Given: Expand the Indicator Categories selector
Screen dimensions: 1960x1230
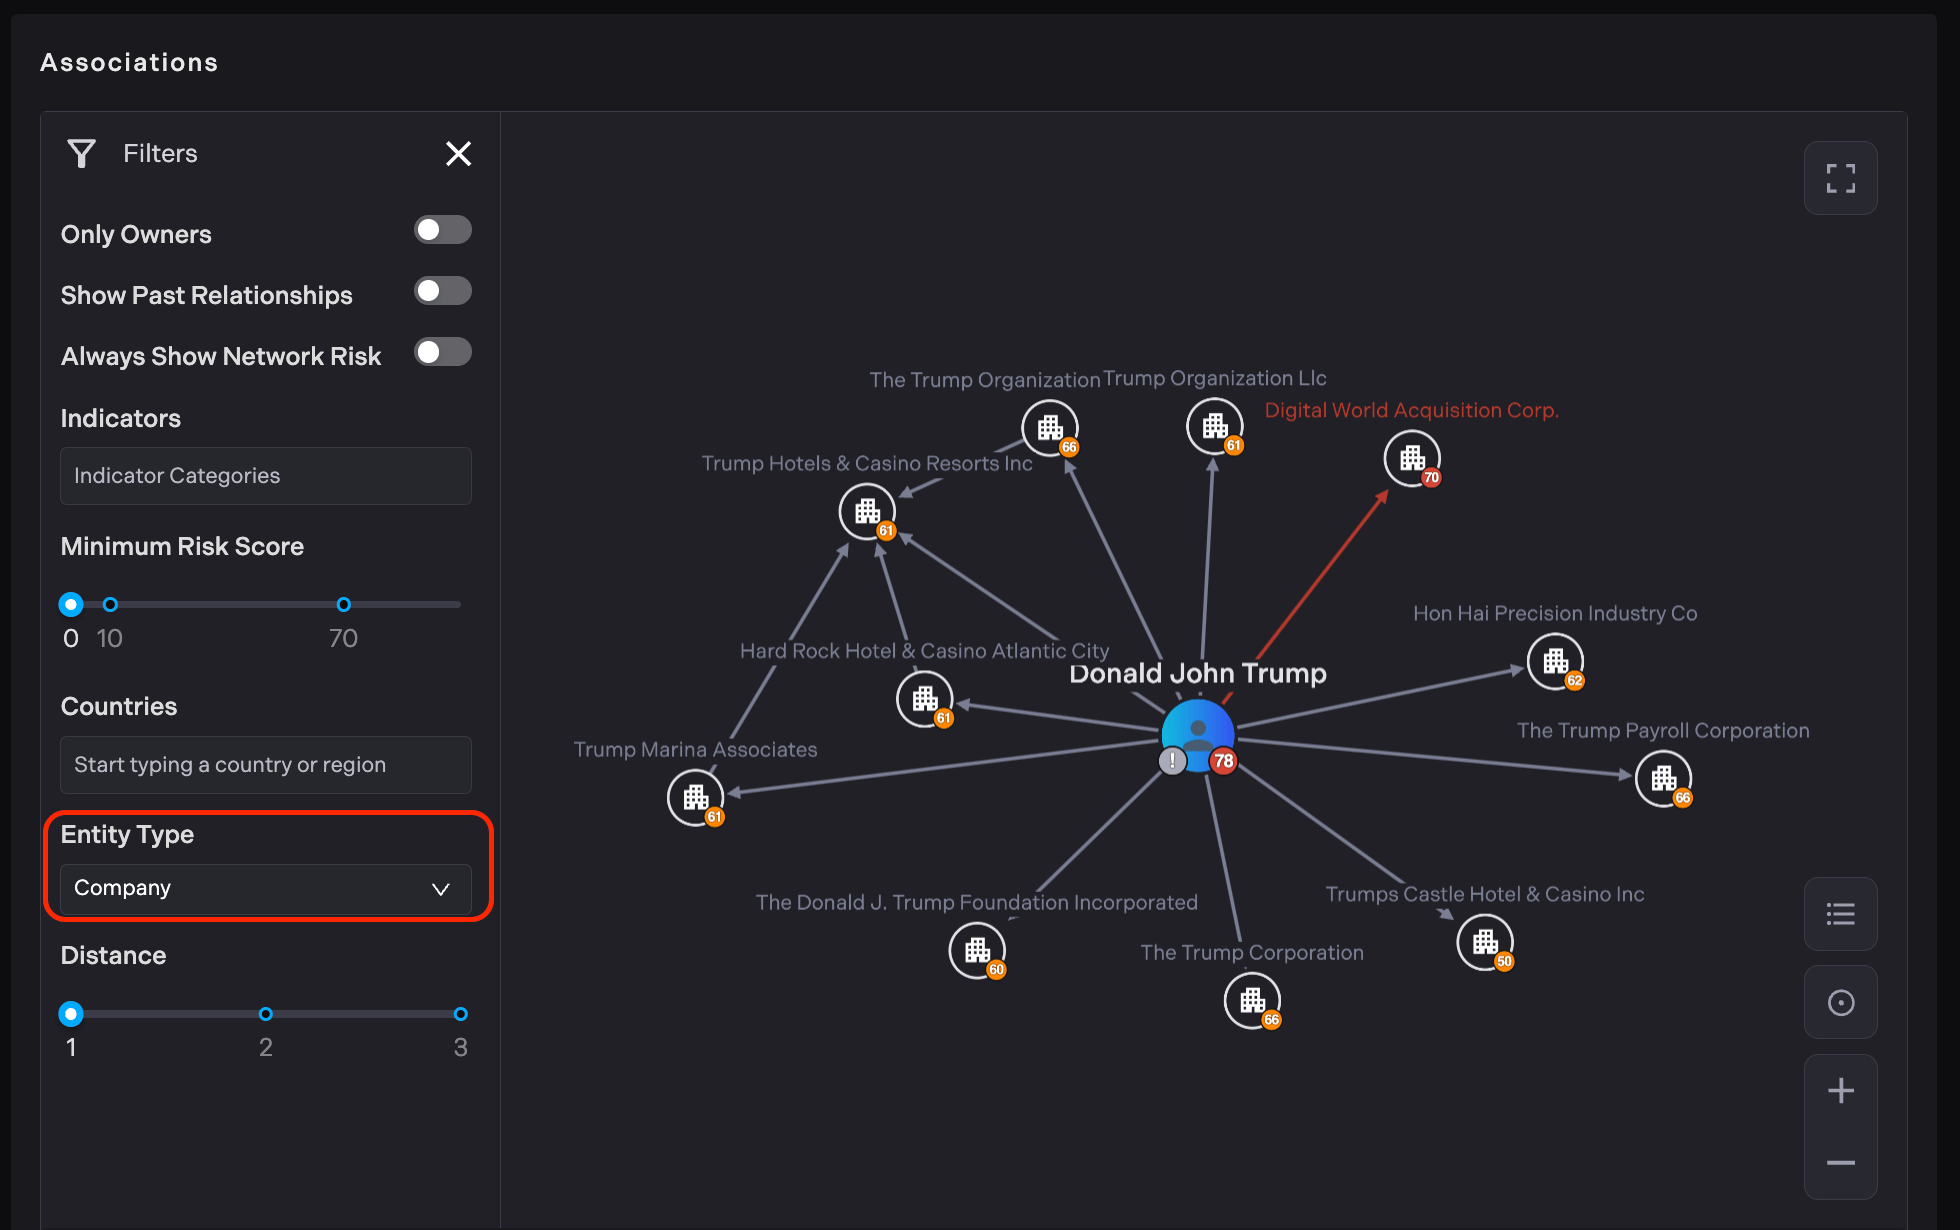Looking at the screenshot, I should 265,476.
